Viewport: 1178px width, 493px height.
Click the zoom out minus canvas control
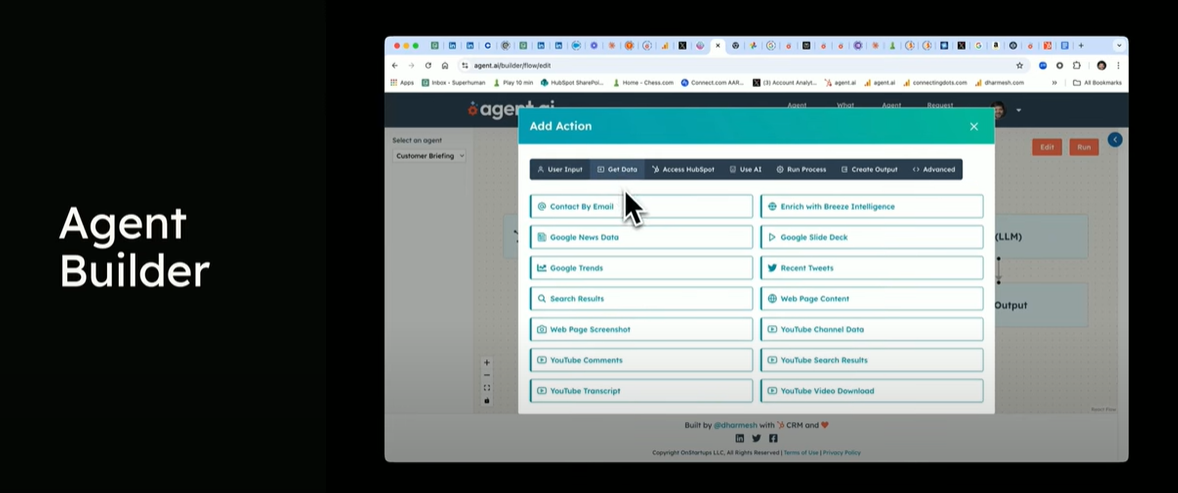click(487, 375)
